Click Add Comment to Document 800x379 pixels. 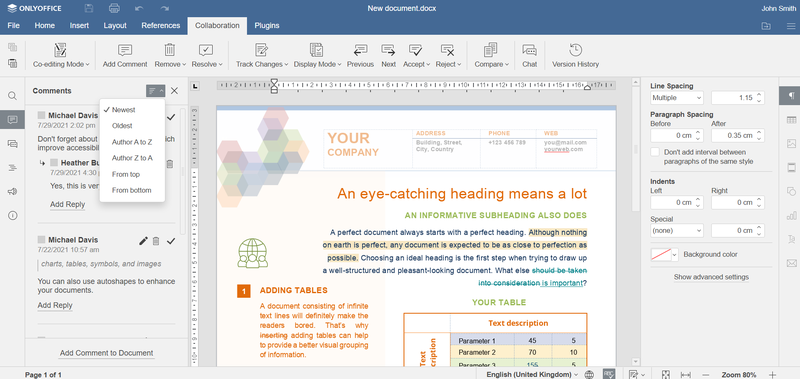tap(107, 353)
